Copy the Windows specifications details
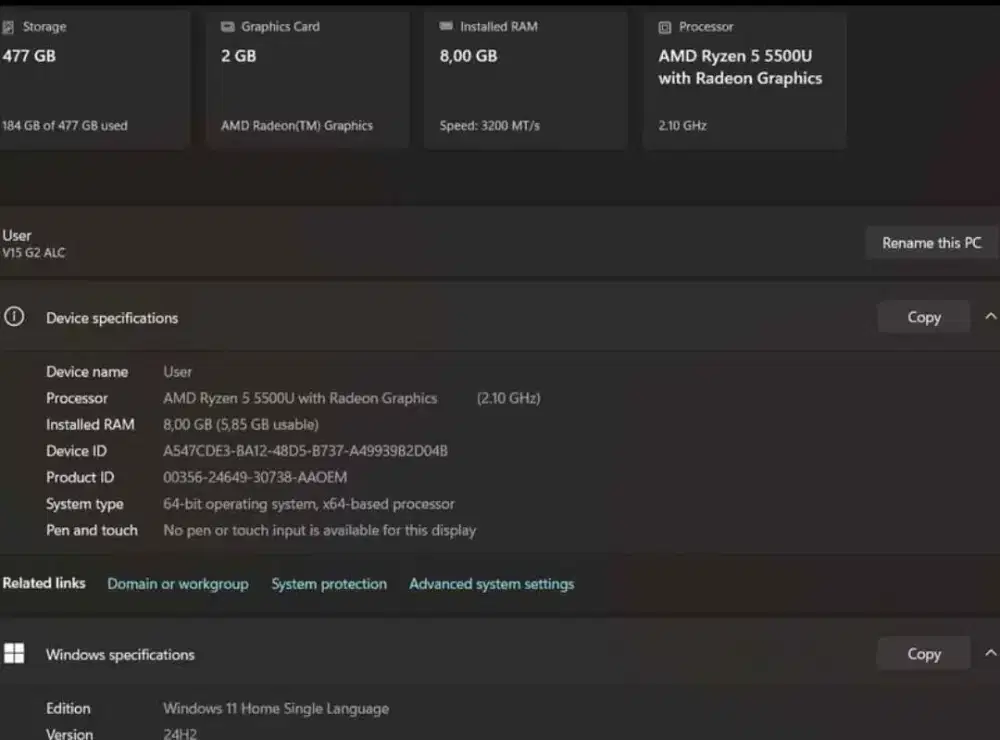Image resolution: width=1000 pixels, height=740 pixels. point(922,653)
